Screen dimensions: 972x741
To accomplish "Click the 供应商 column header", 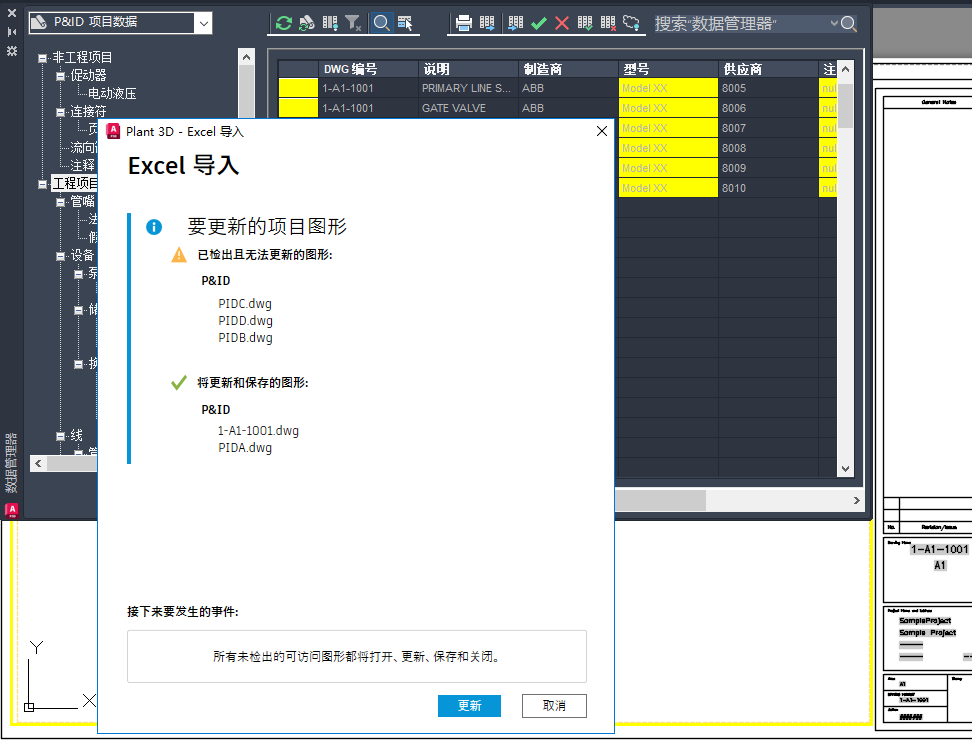I will coord(768,69).
